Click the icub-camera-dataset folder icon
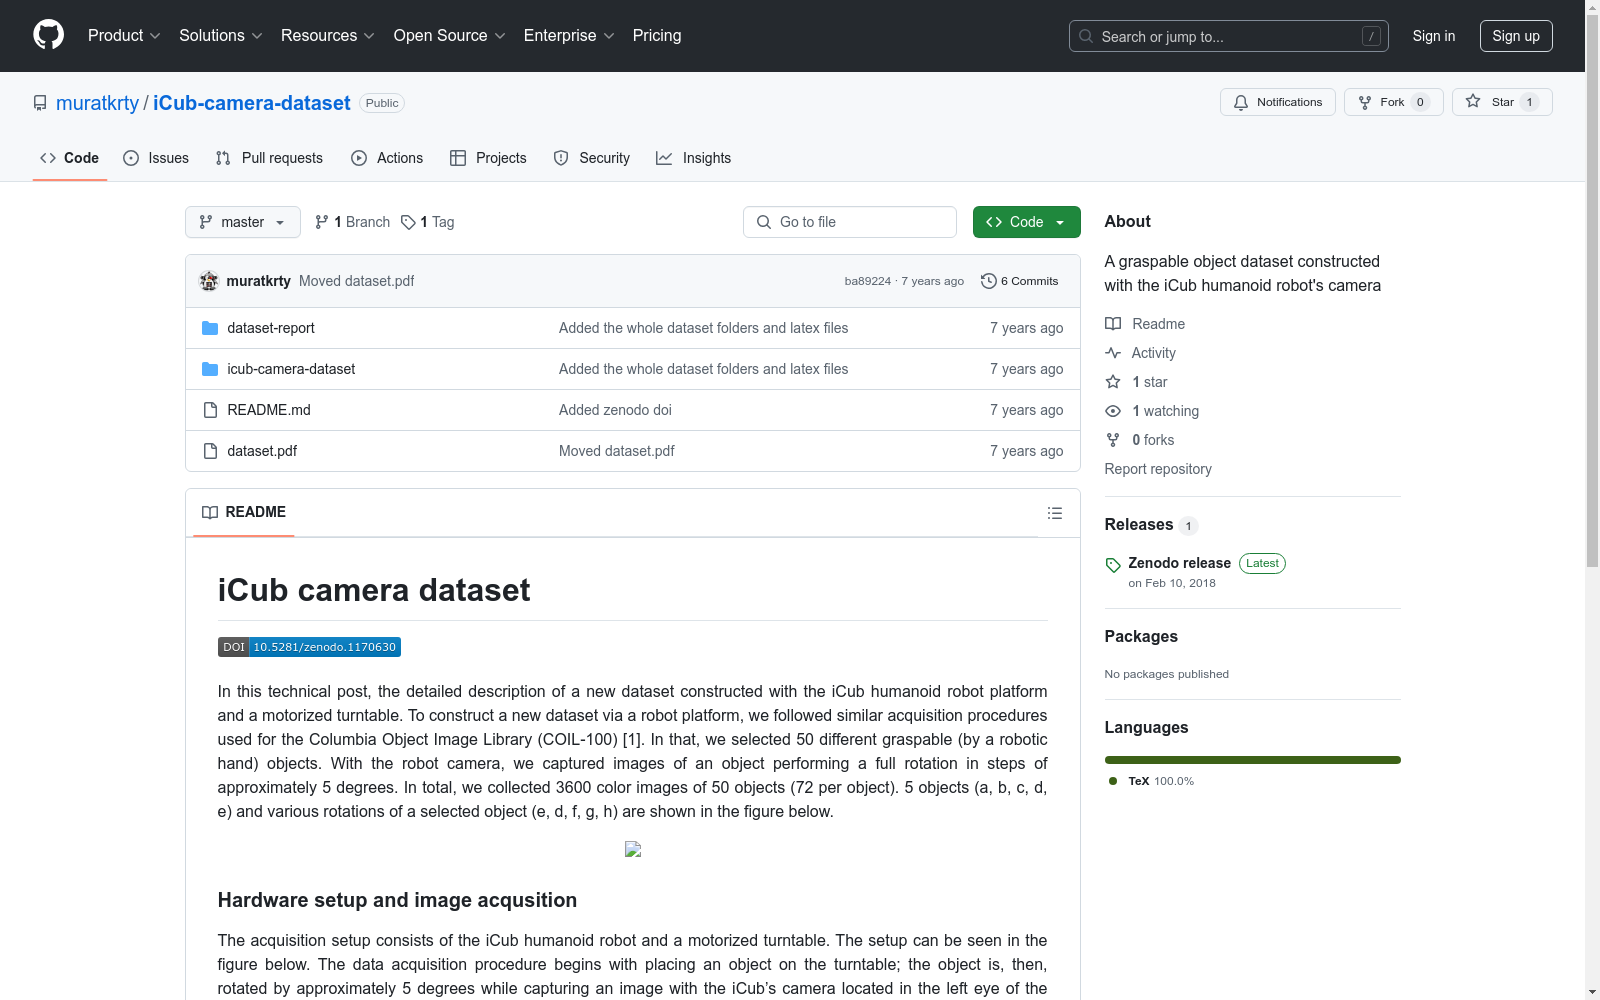Image resolution: width=1600 pixels, height=1000 pixels. pyautogui.click(x=210, y=369)
